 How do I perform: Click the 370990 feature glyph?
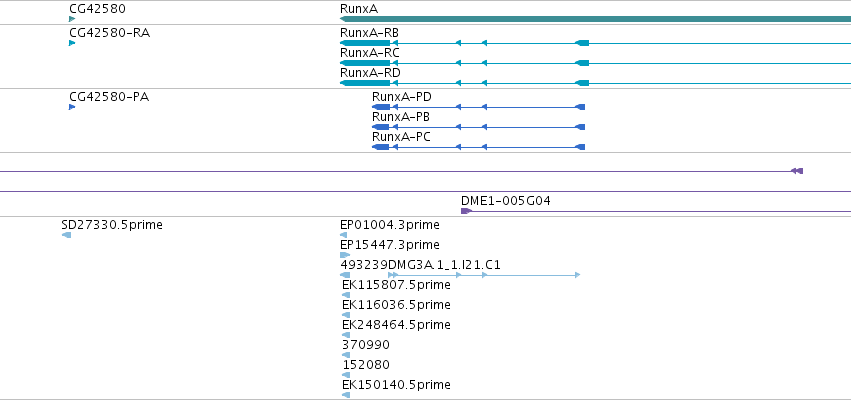click(346, 355)
